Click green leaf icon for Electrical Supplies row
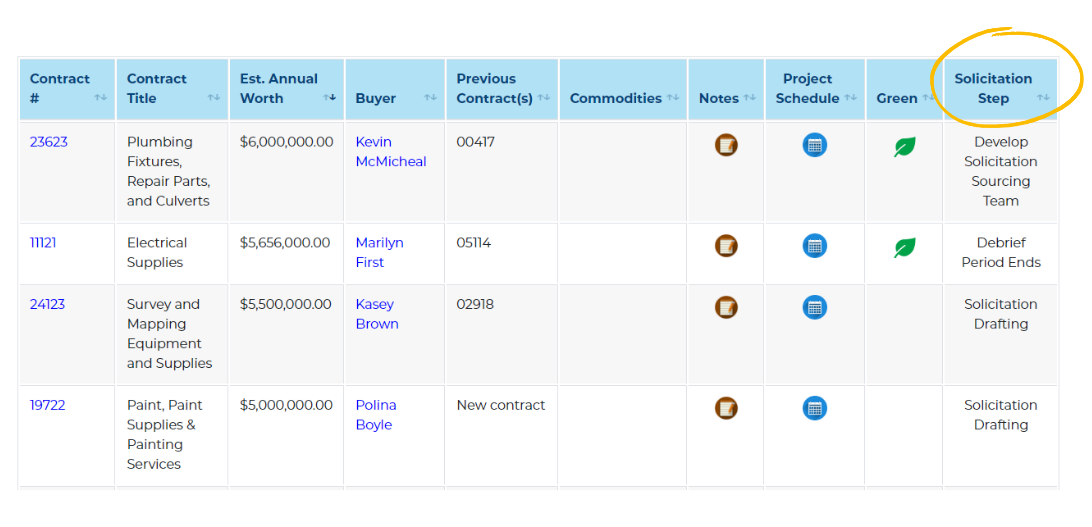1092x527 pixels. 905,248
